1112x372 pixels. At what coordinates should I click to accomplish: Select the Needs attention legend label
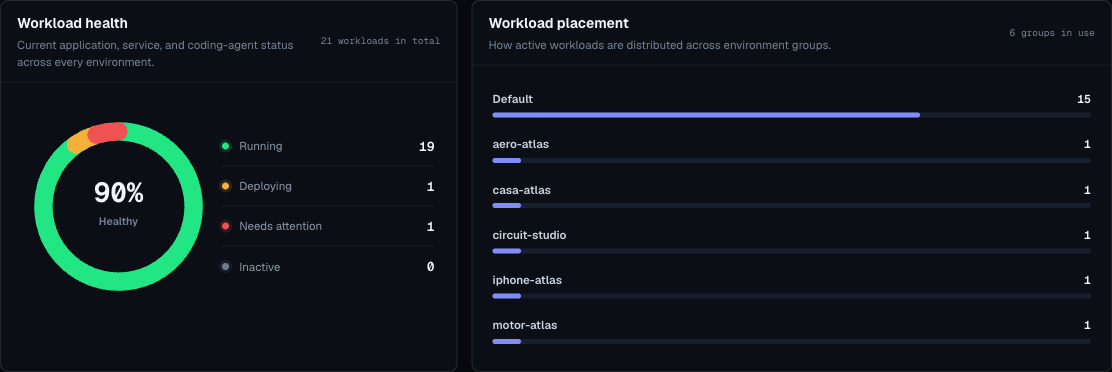click(280, 227)
